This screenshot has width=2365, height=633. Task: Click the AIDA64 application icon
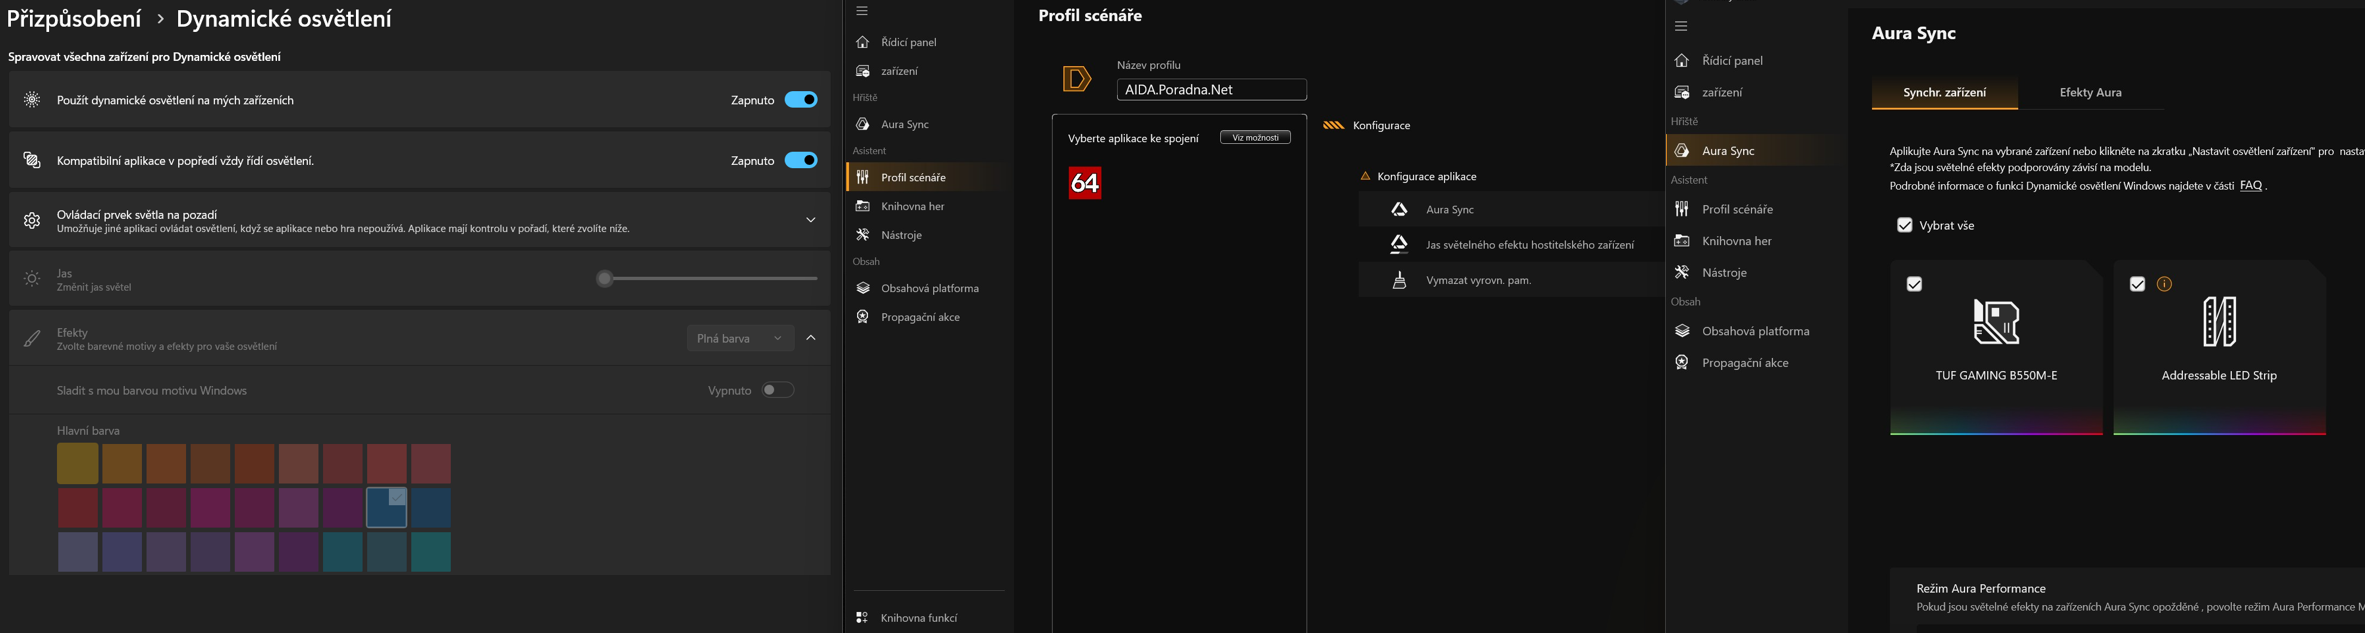[x=1084, y=183]
